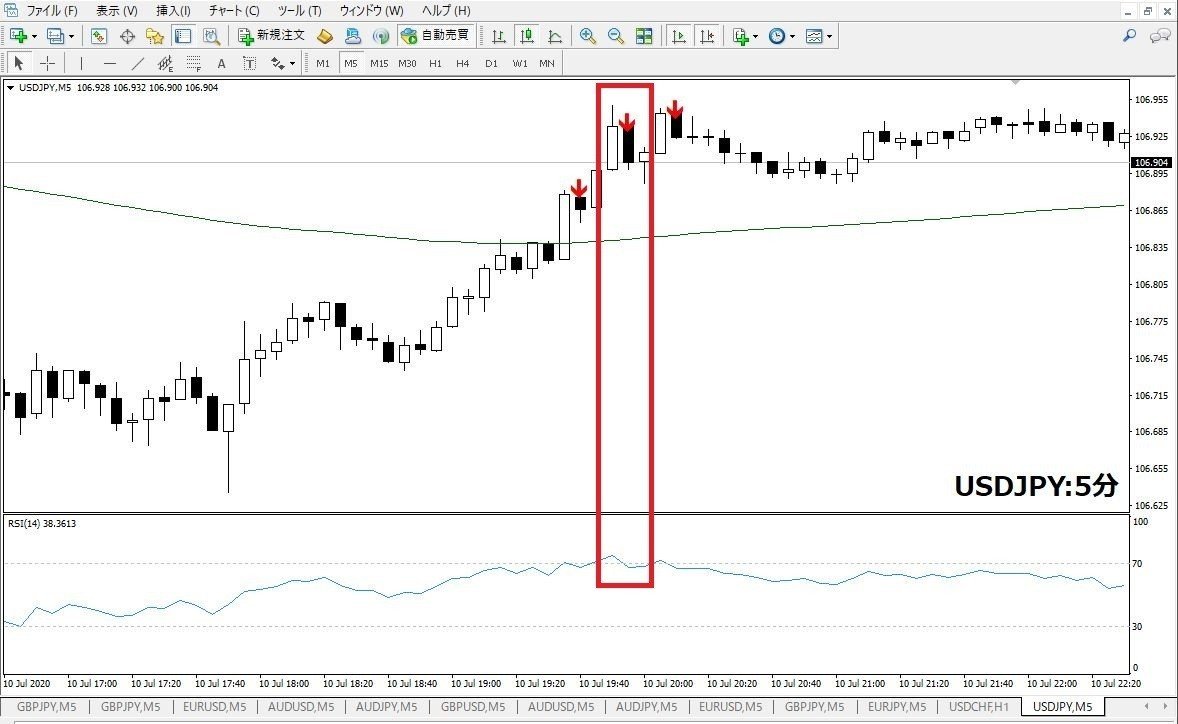Expand the periods clock dropdown arrow
1178x724 pixels.
[x=792, y=36]
